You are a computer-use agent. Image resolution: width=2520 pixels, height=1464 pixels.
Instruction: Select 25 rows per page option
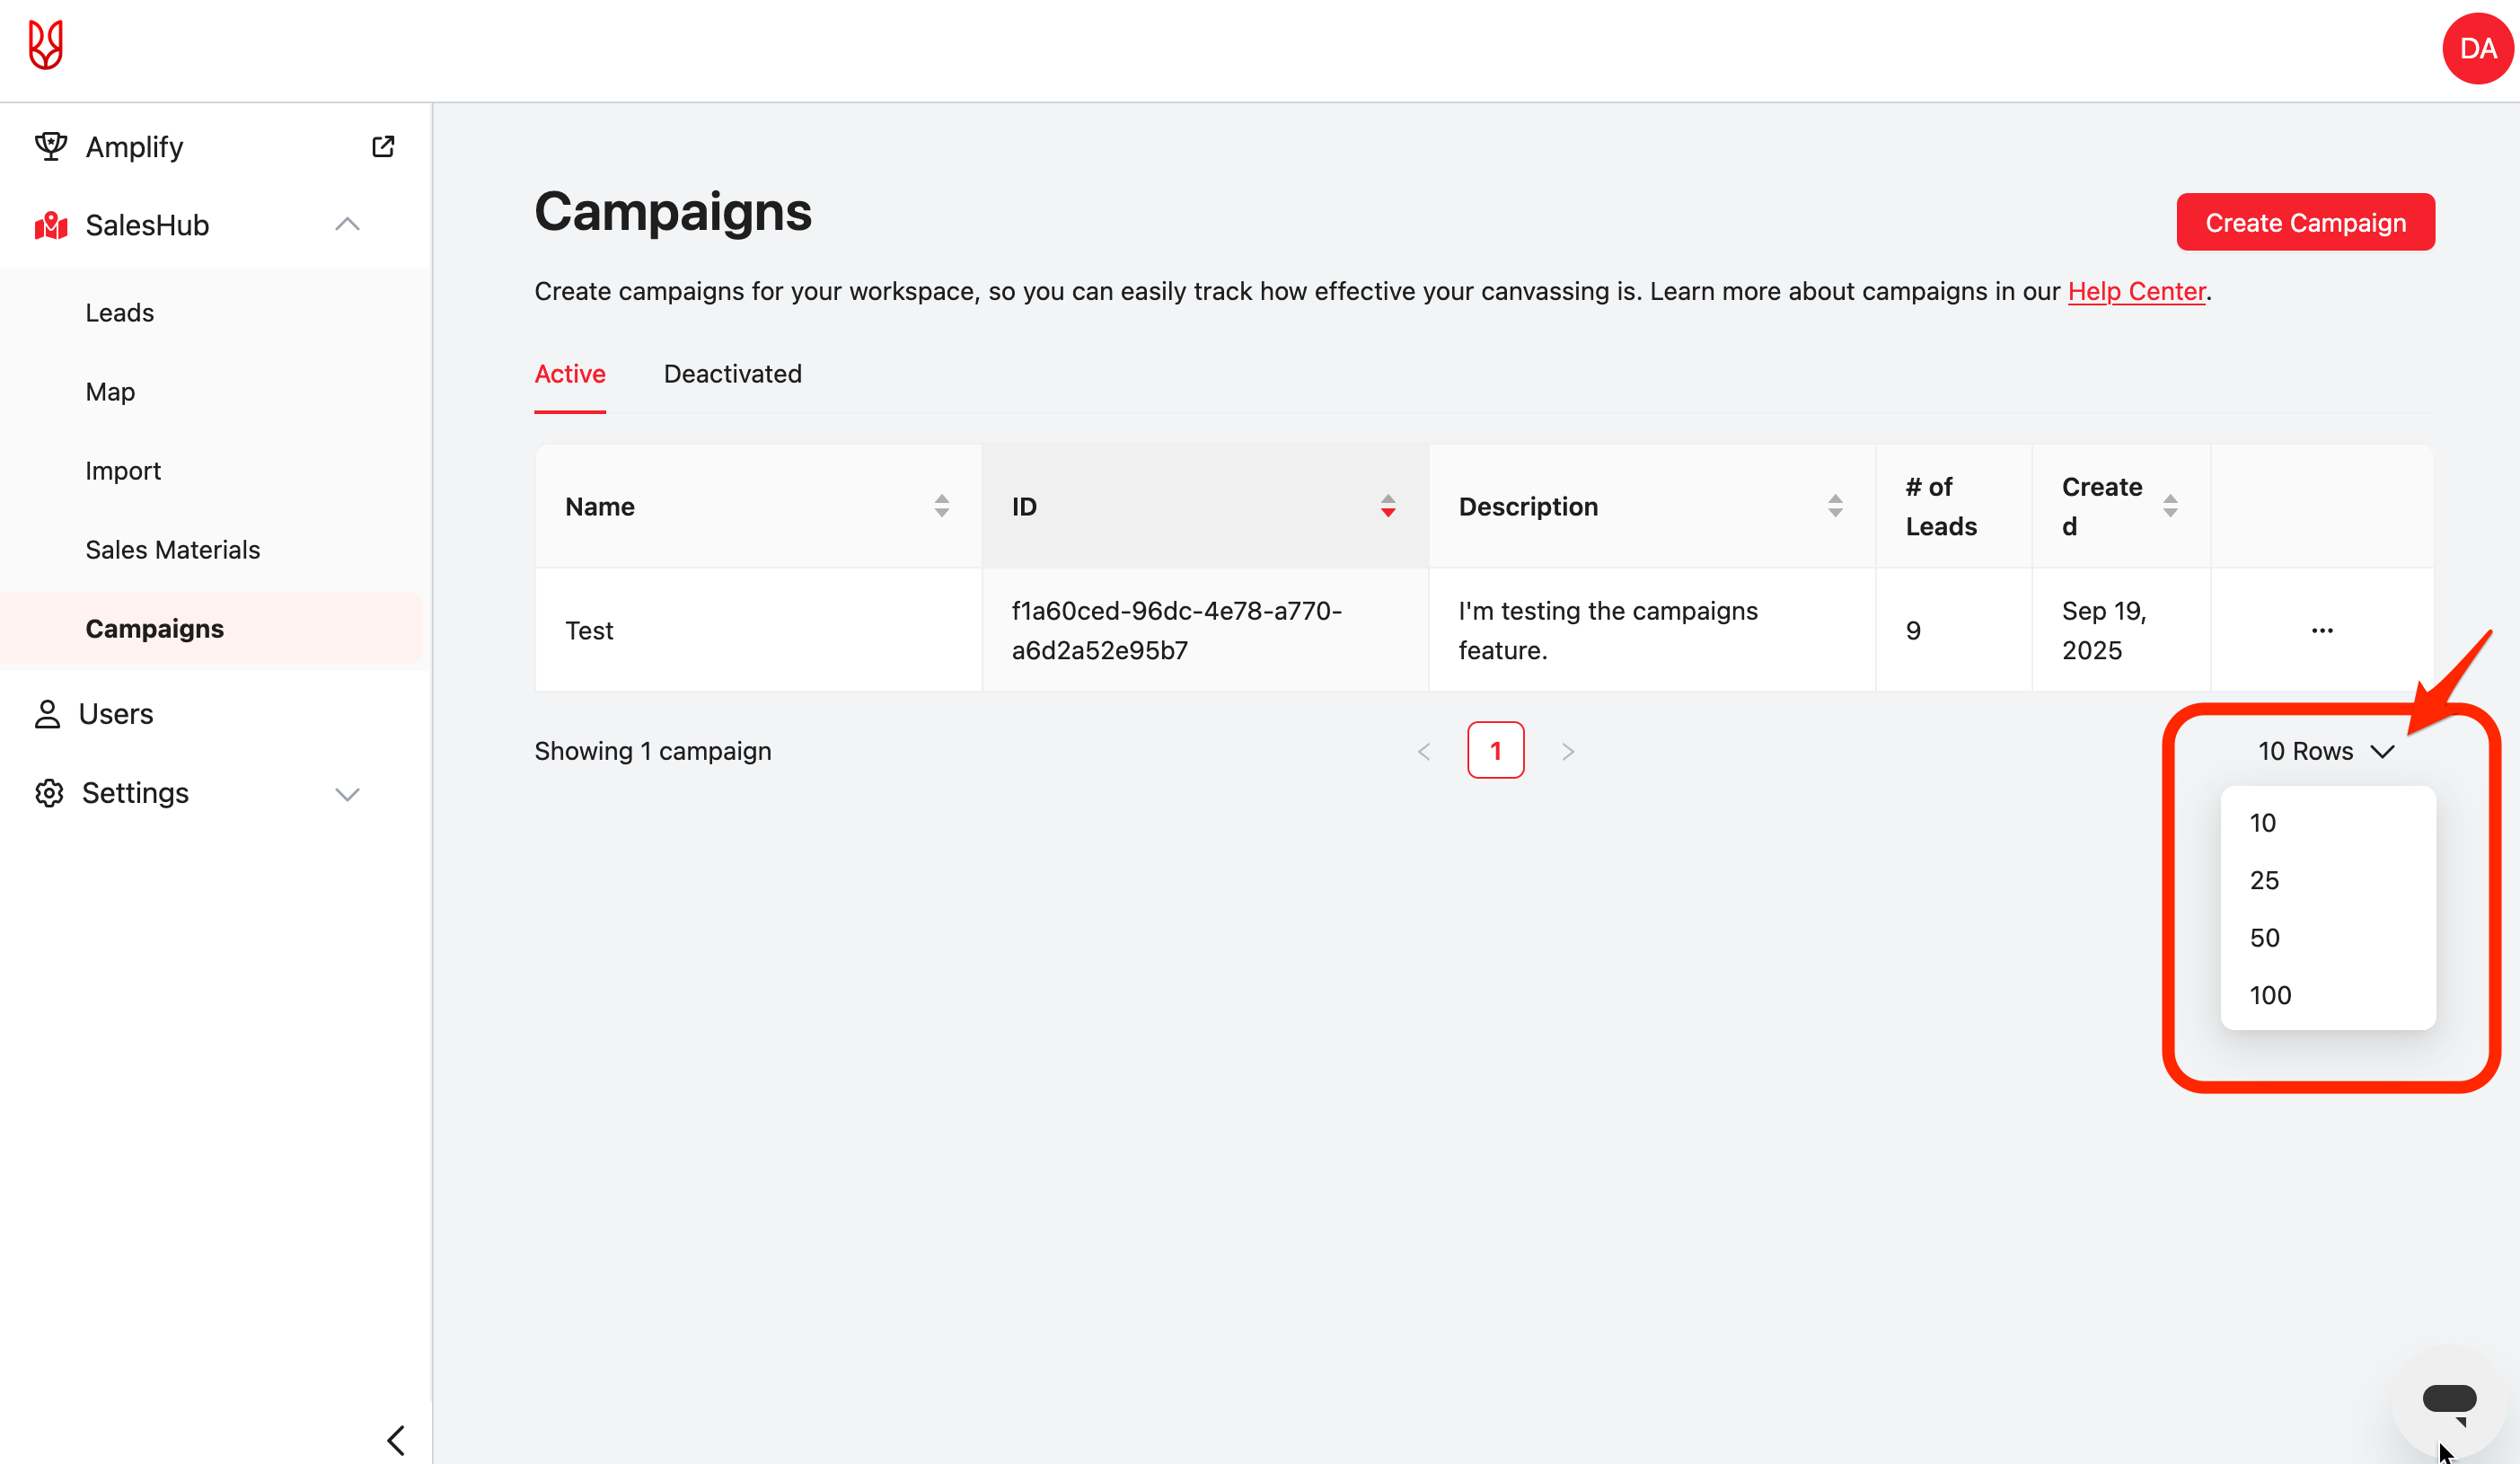2265,880
